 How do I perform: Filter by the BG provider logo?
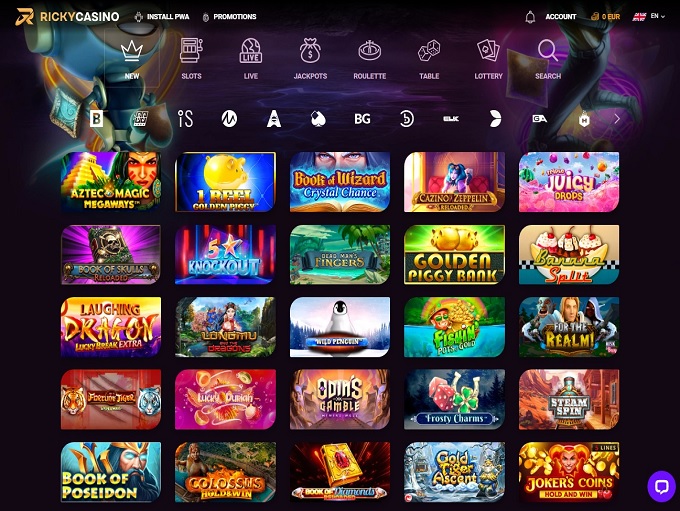pyautogui.click(x=362, y=119)
